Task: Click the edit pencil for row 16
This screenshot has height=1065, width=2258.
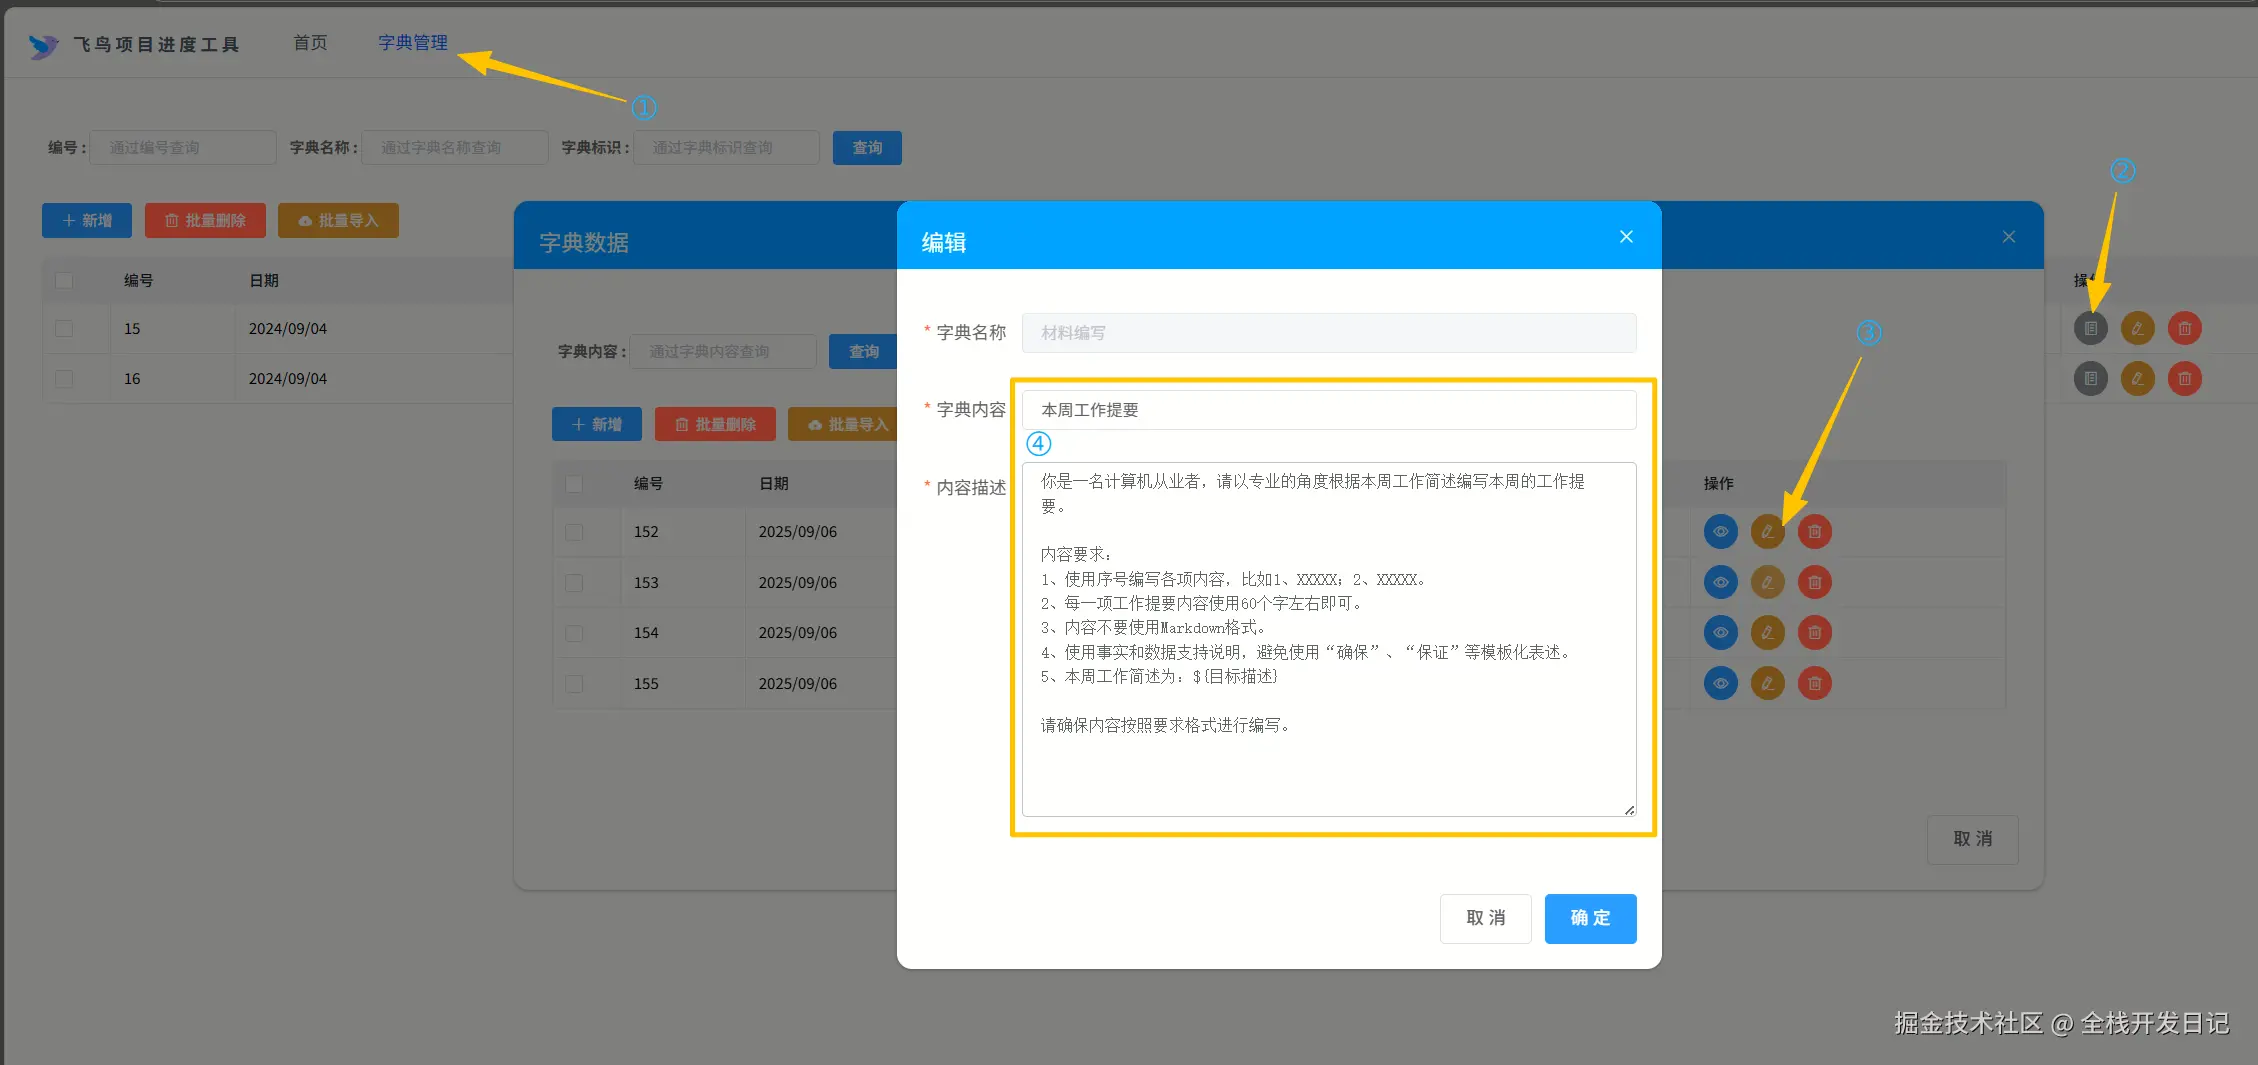Action: [x=2137, y=378]
